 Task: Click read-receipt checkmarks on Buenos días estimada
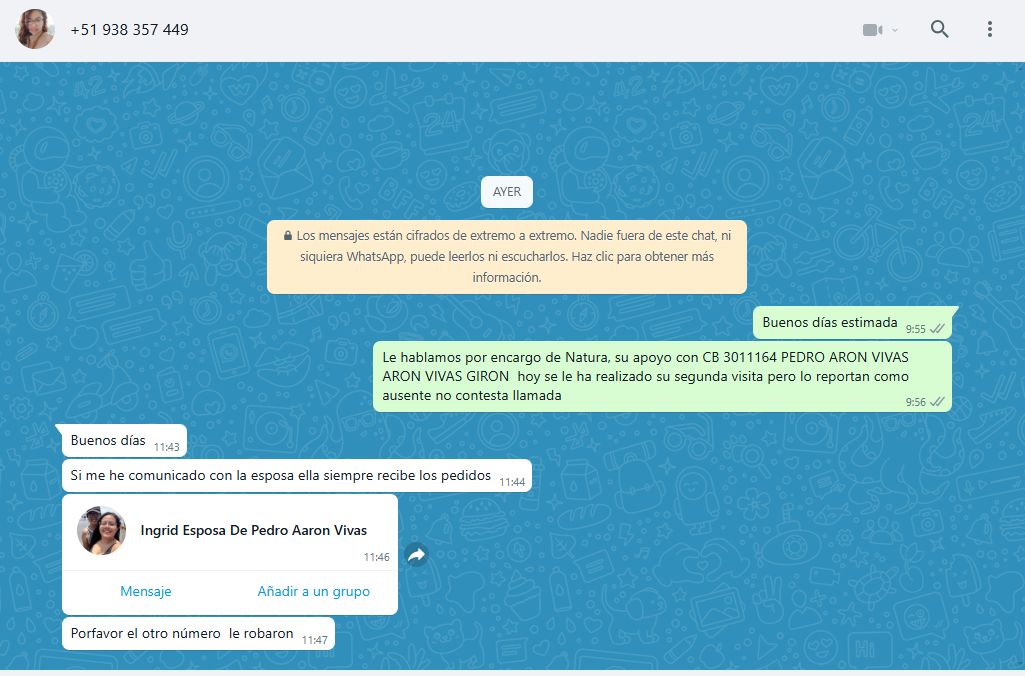(x=937, y=329)
